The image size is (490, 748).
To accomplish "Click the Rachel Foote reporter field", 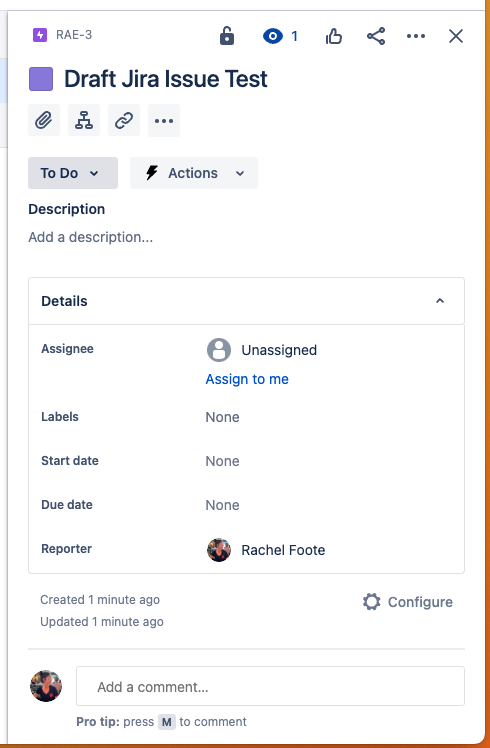I will pyautogui.click(x=266, y=550).
